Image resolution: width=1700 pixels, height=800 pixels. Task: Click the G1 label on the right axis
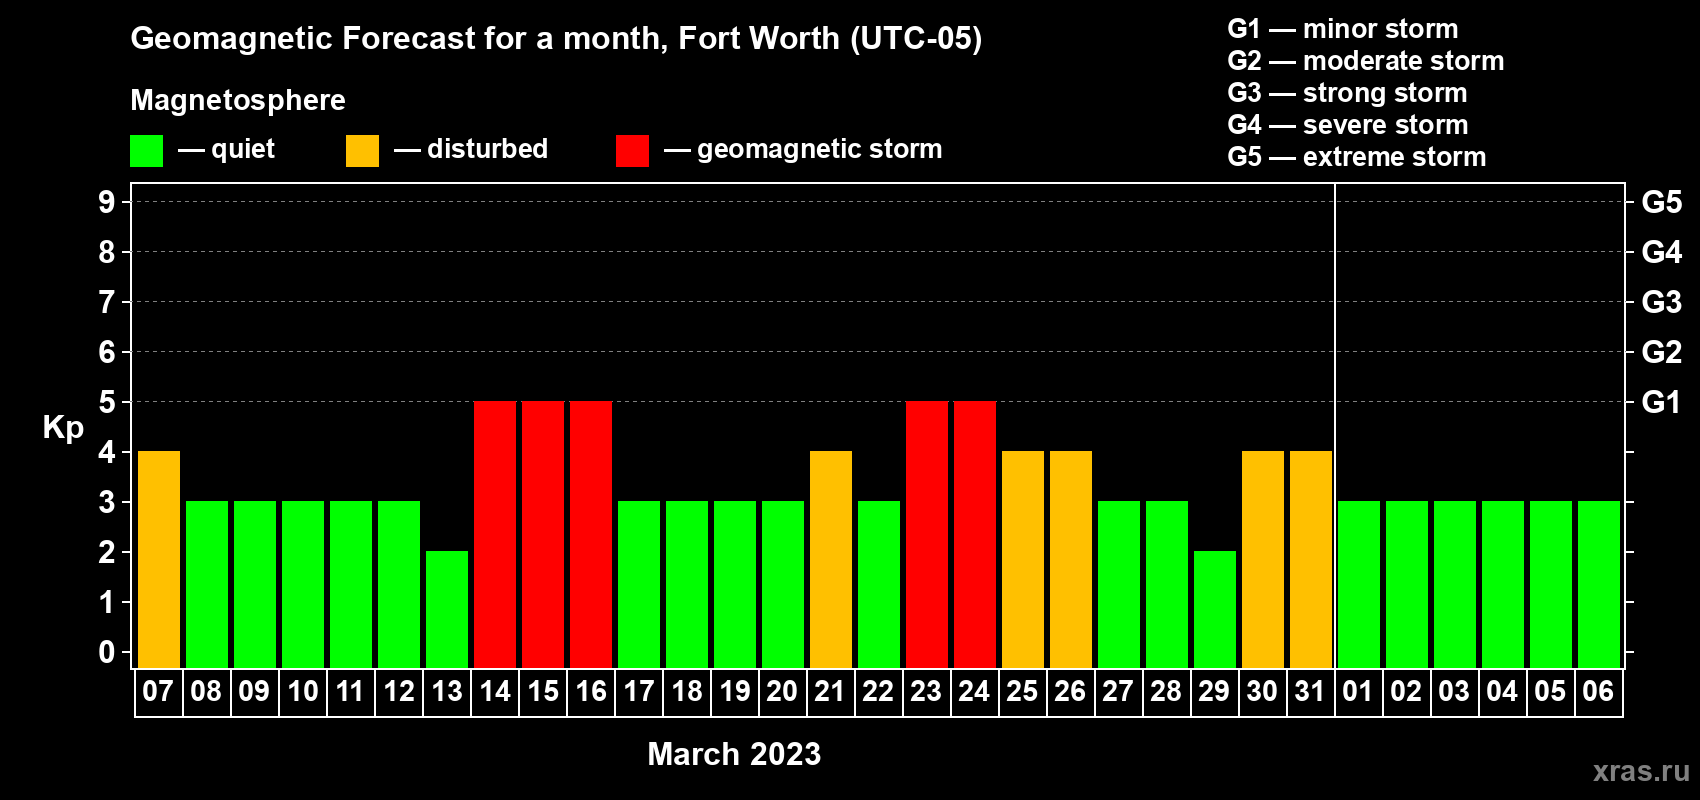point(1662,402)
